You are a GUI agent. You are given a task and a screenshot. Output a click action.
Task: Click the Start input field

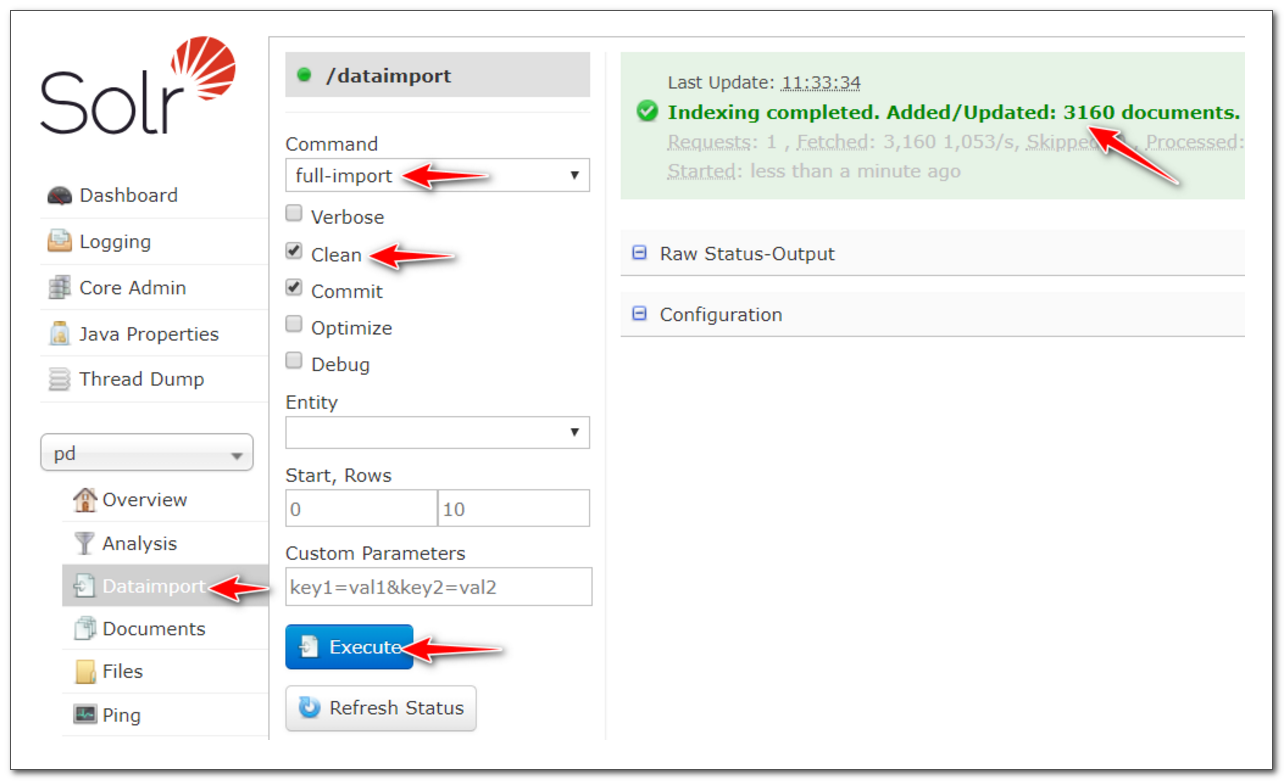pos(361,508)
